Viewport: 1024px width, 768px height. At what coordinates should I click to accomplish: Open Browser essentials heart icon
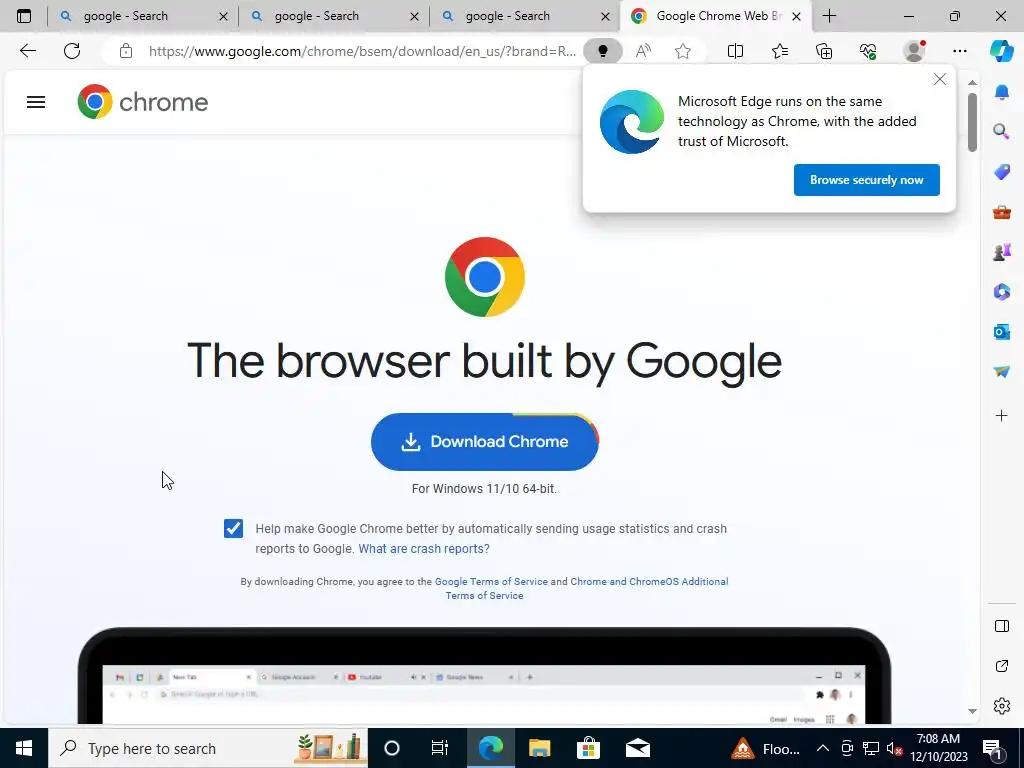pos(868,51)
